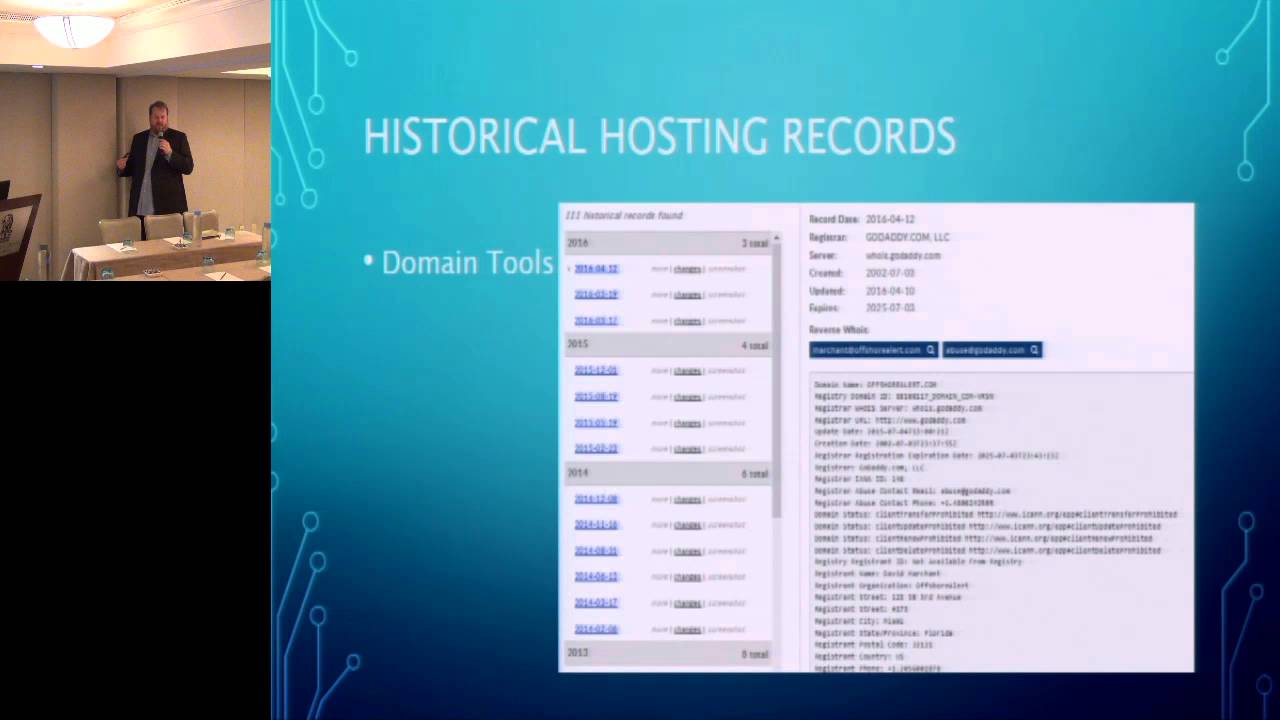This screenshot has height=720, width=1280.
Task: Click the changes link for 2014-12-08
Action: tap(687, 499)
